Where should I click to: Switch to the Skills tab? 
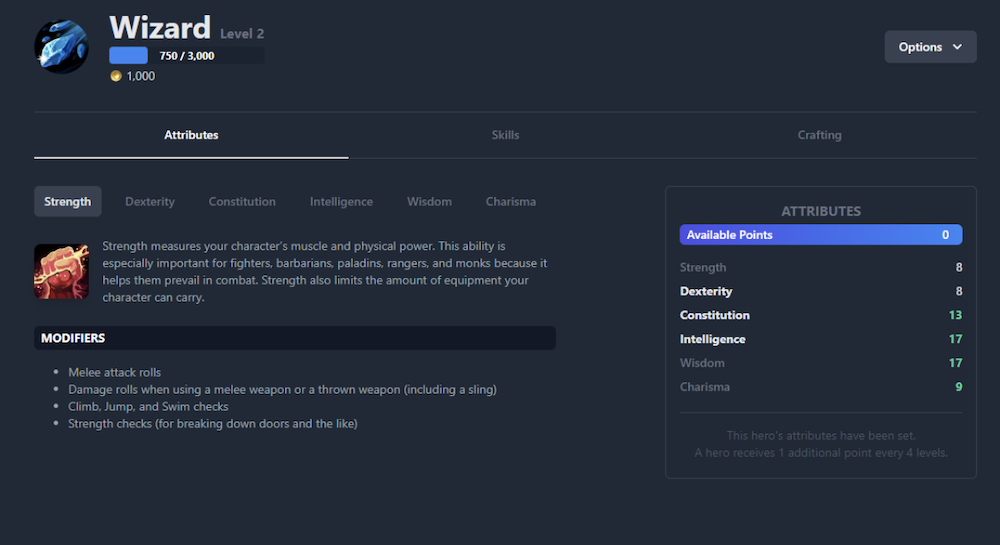tap(505, 135)
